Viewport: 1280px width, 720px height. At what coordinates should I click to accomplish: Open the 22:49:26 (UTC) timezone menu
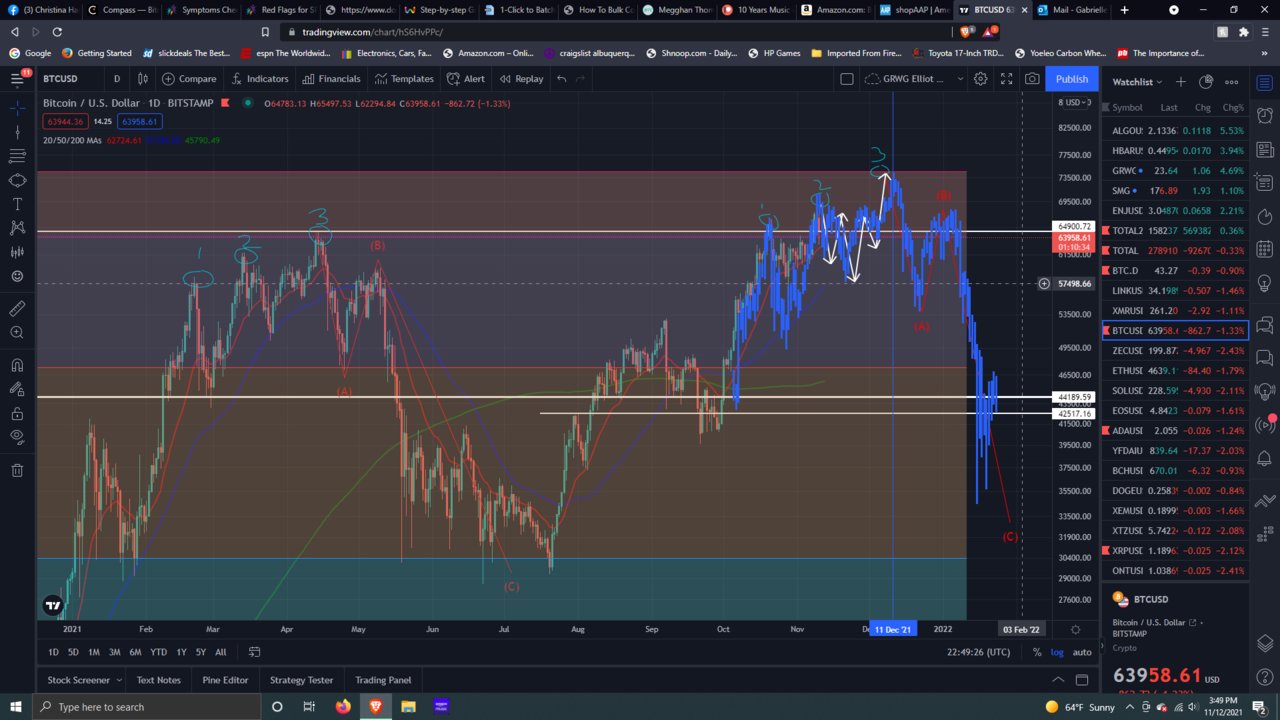[977, 652]
